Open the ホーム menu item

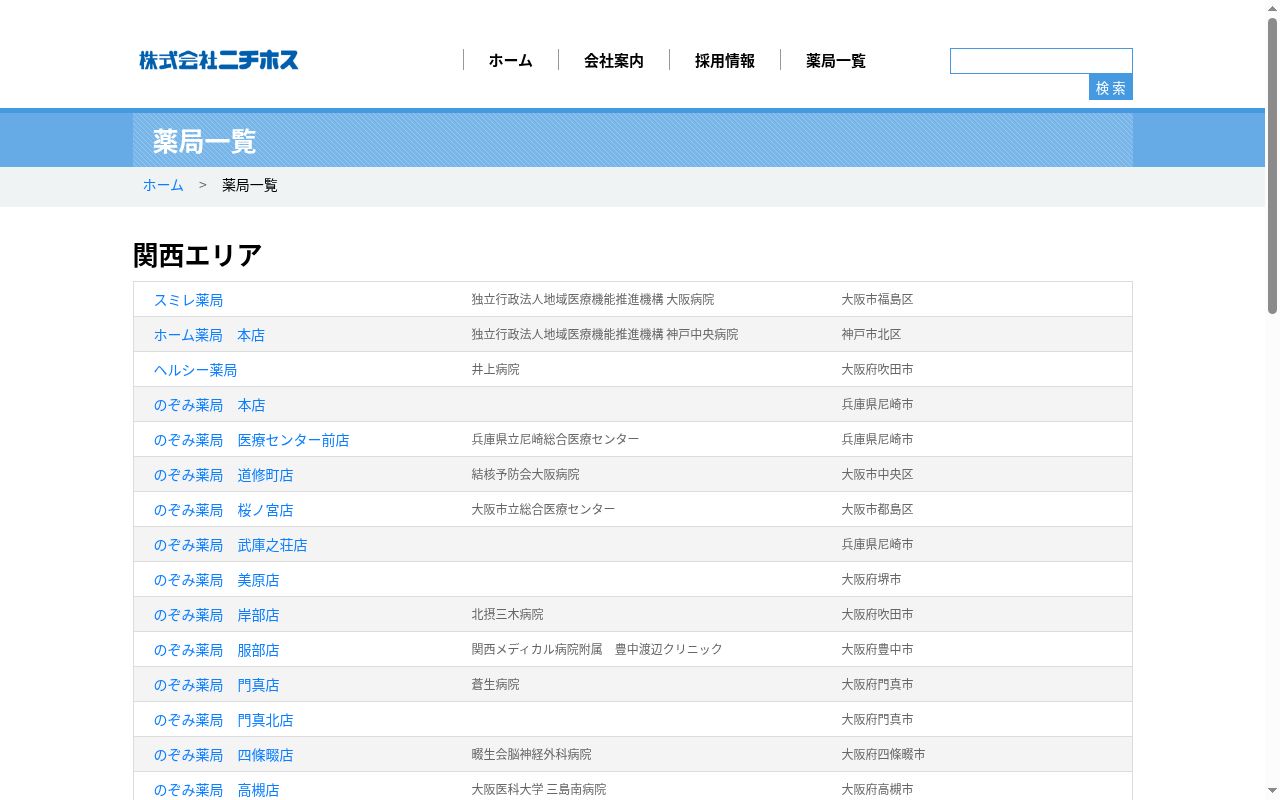(x=511, y=61)
